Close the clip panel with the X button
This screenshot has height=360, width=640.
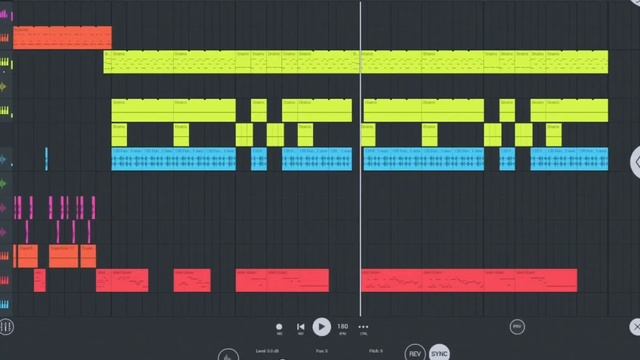coord(635,327)
